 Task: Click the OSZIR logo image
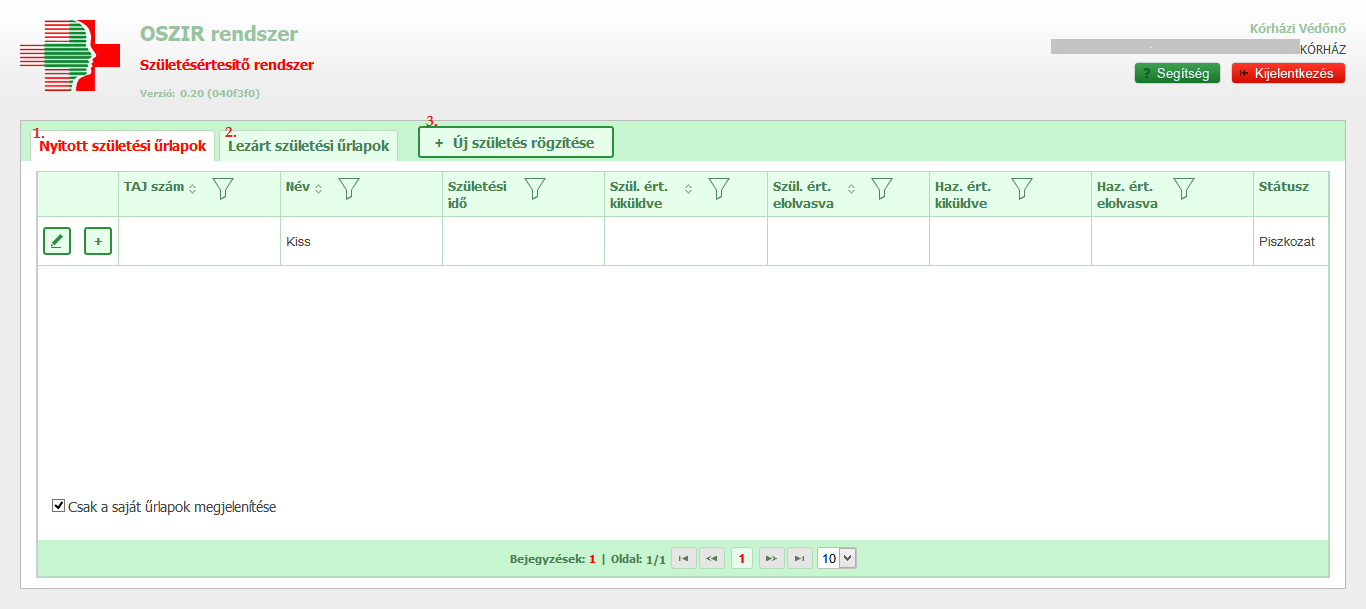click(x=68, y=56)
